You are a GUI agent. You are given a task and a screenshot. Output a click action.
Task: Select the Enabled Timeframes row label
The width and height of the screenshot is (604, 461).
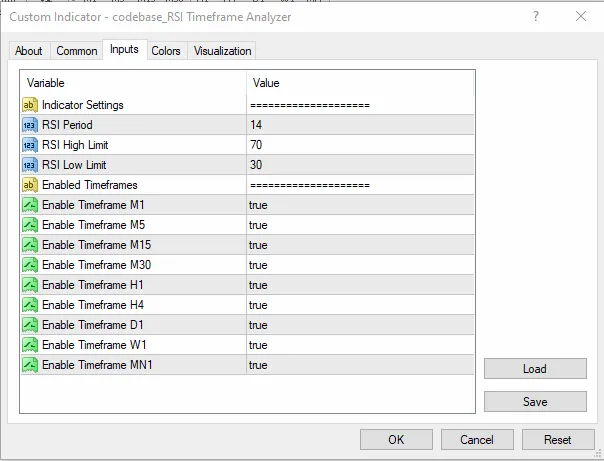click(x=90, y=185)
